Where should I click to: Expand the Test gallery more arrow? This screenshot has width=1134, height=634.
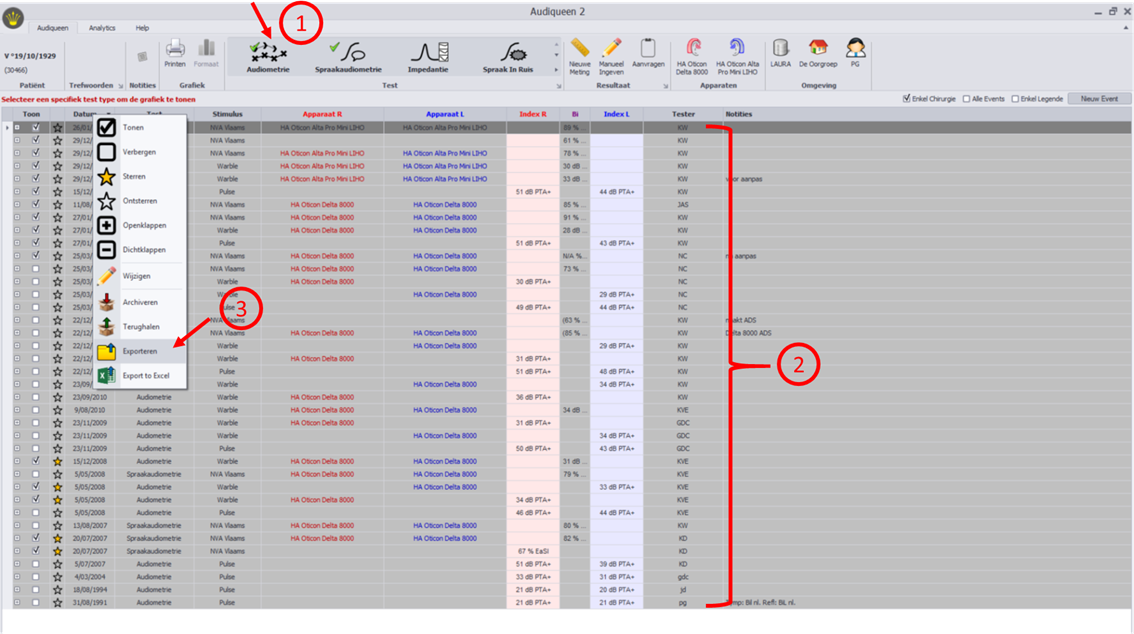[556, 70]
